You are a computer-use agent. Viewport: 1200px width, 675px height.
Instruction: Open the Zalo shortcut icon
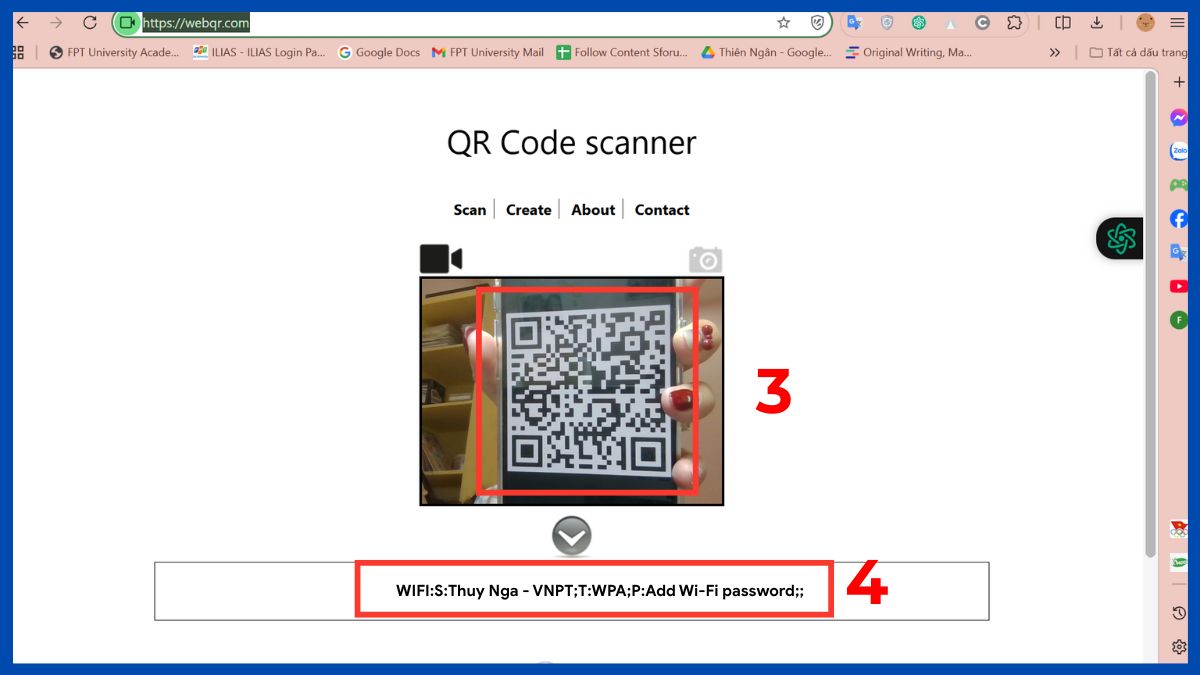tap(1178, 151)
